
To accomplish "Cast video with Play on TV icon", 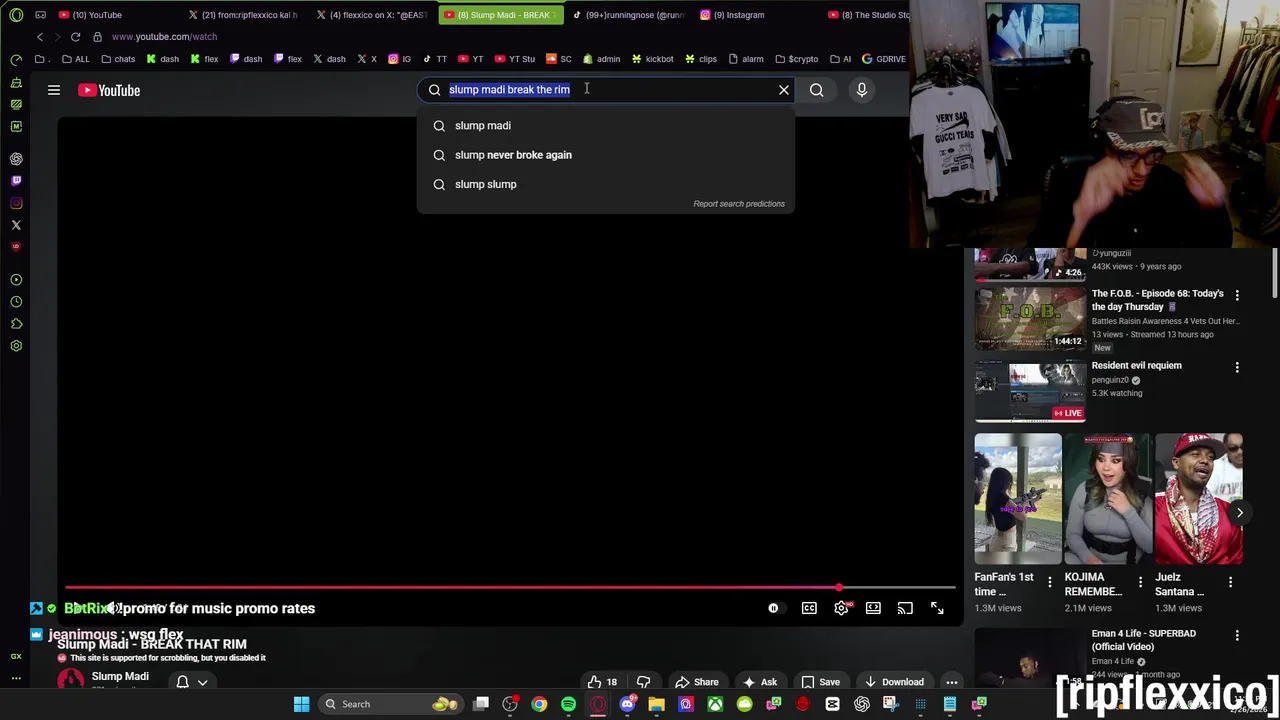I will [905, 608].
